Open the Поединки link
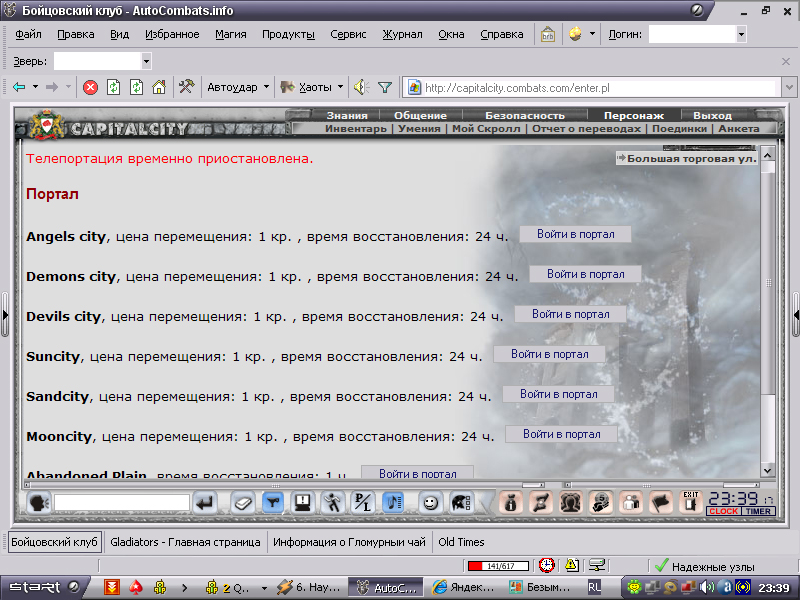This screenshot has height=600, width=800. click(680, 129)
